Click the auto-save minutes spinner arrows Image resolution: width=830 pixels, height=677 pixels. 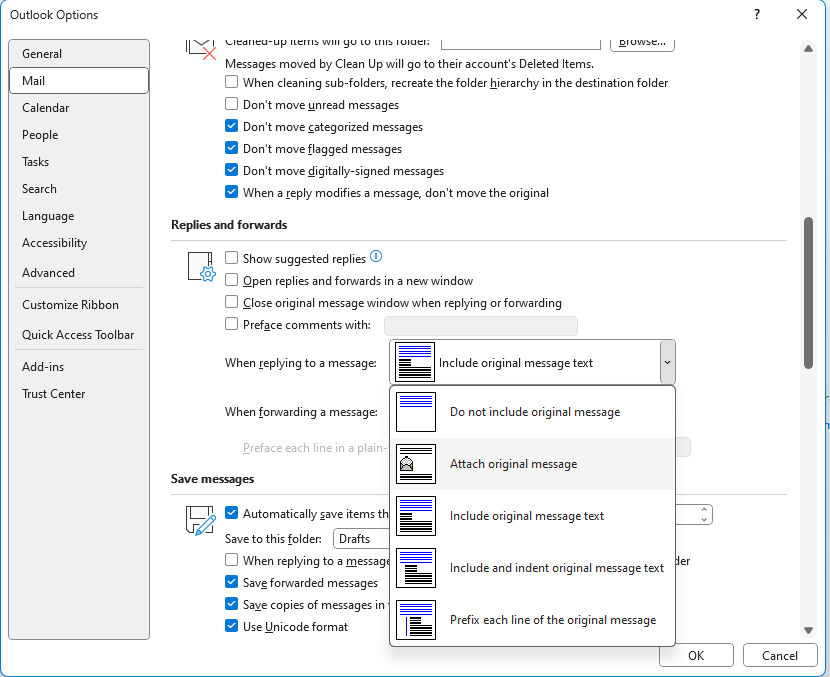coord(703,514)
